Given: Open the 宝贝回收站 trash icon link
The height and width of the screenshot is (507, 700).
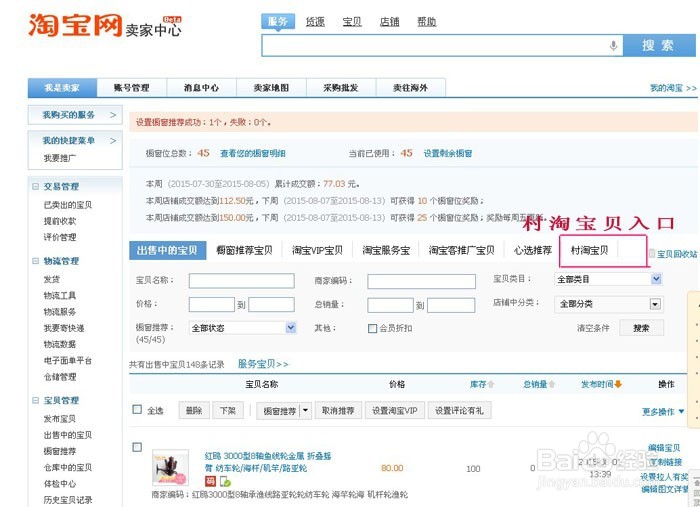Looking at the screenshot, I should click(652, 254).
